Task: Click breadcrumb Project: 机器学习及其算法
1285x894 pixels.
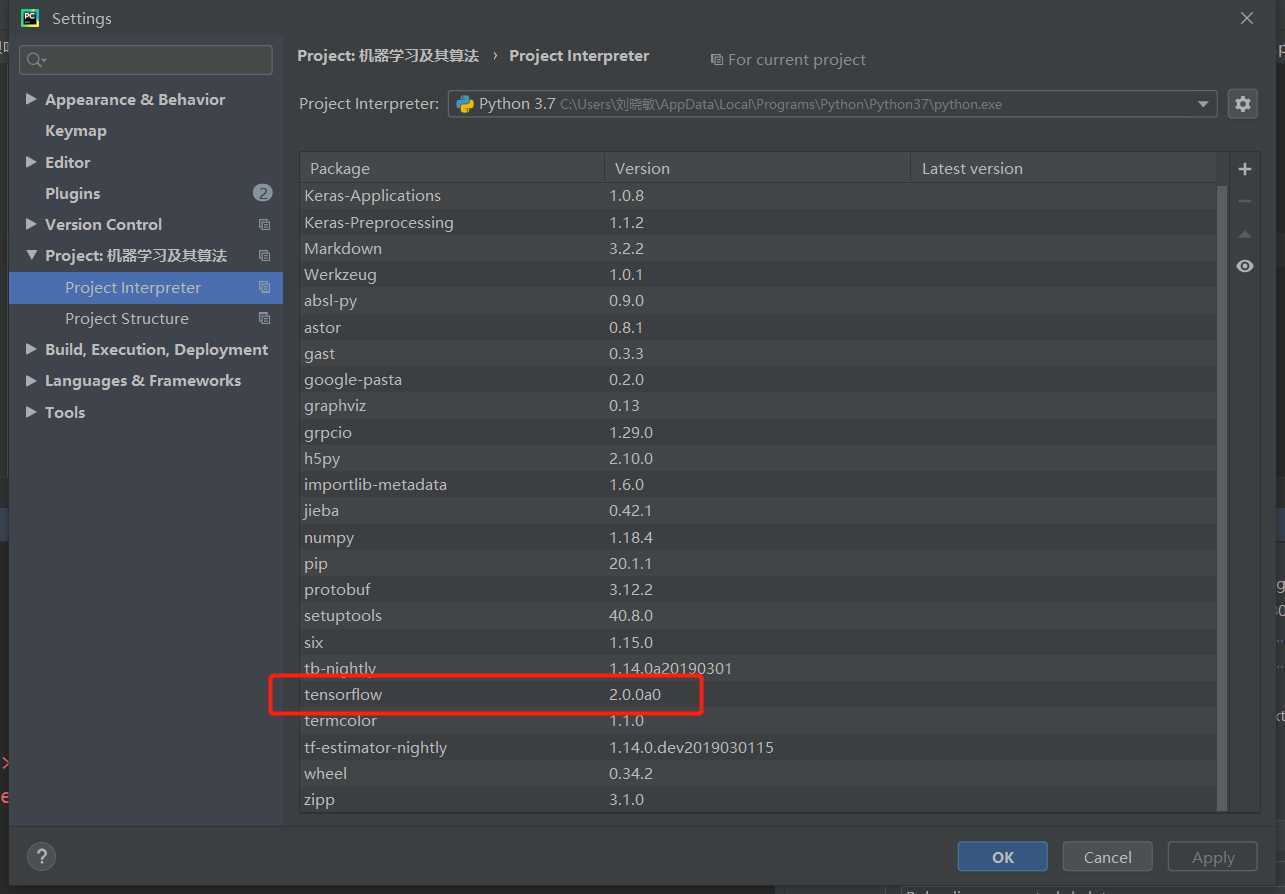Action: (388, 56)
